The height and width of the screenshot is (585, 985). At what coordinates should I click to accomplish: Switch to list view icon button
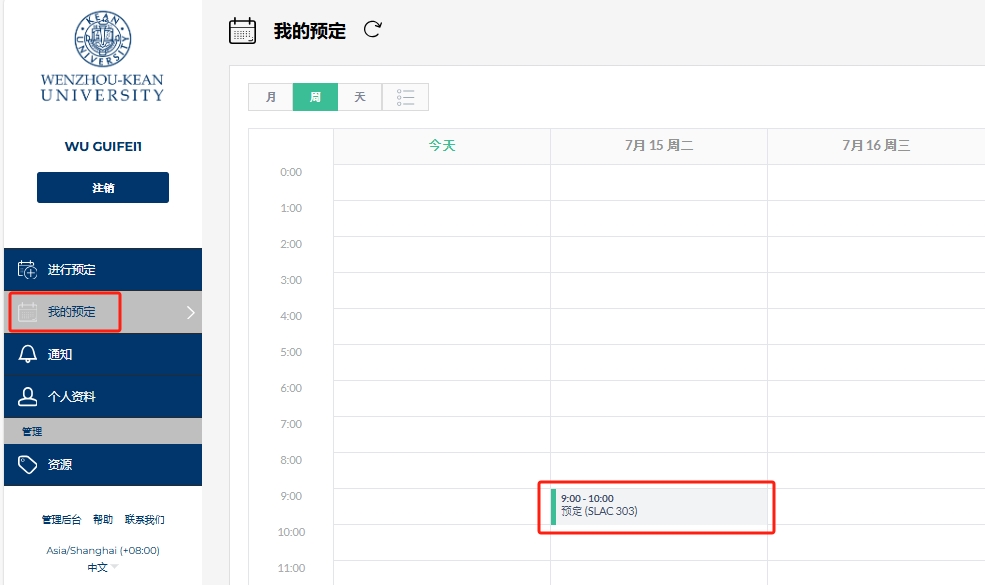[x=405, y=97]
